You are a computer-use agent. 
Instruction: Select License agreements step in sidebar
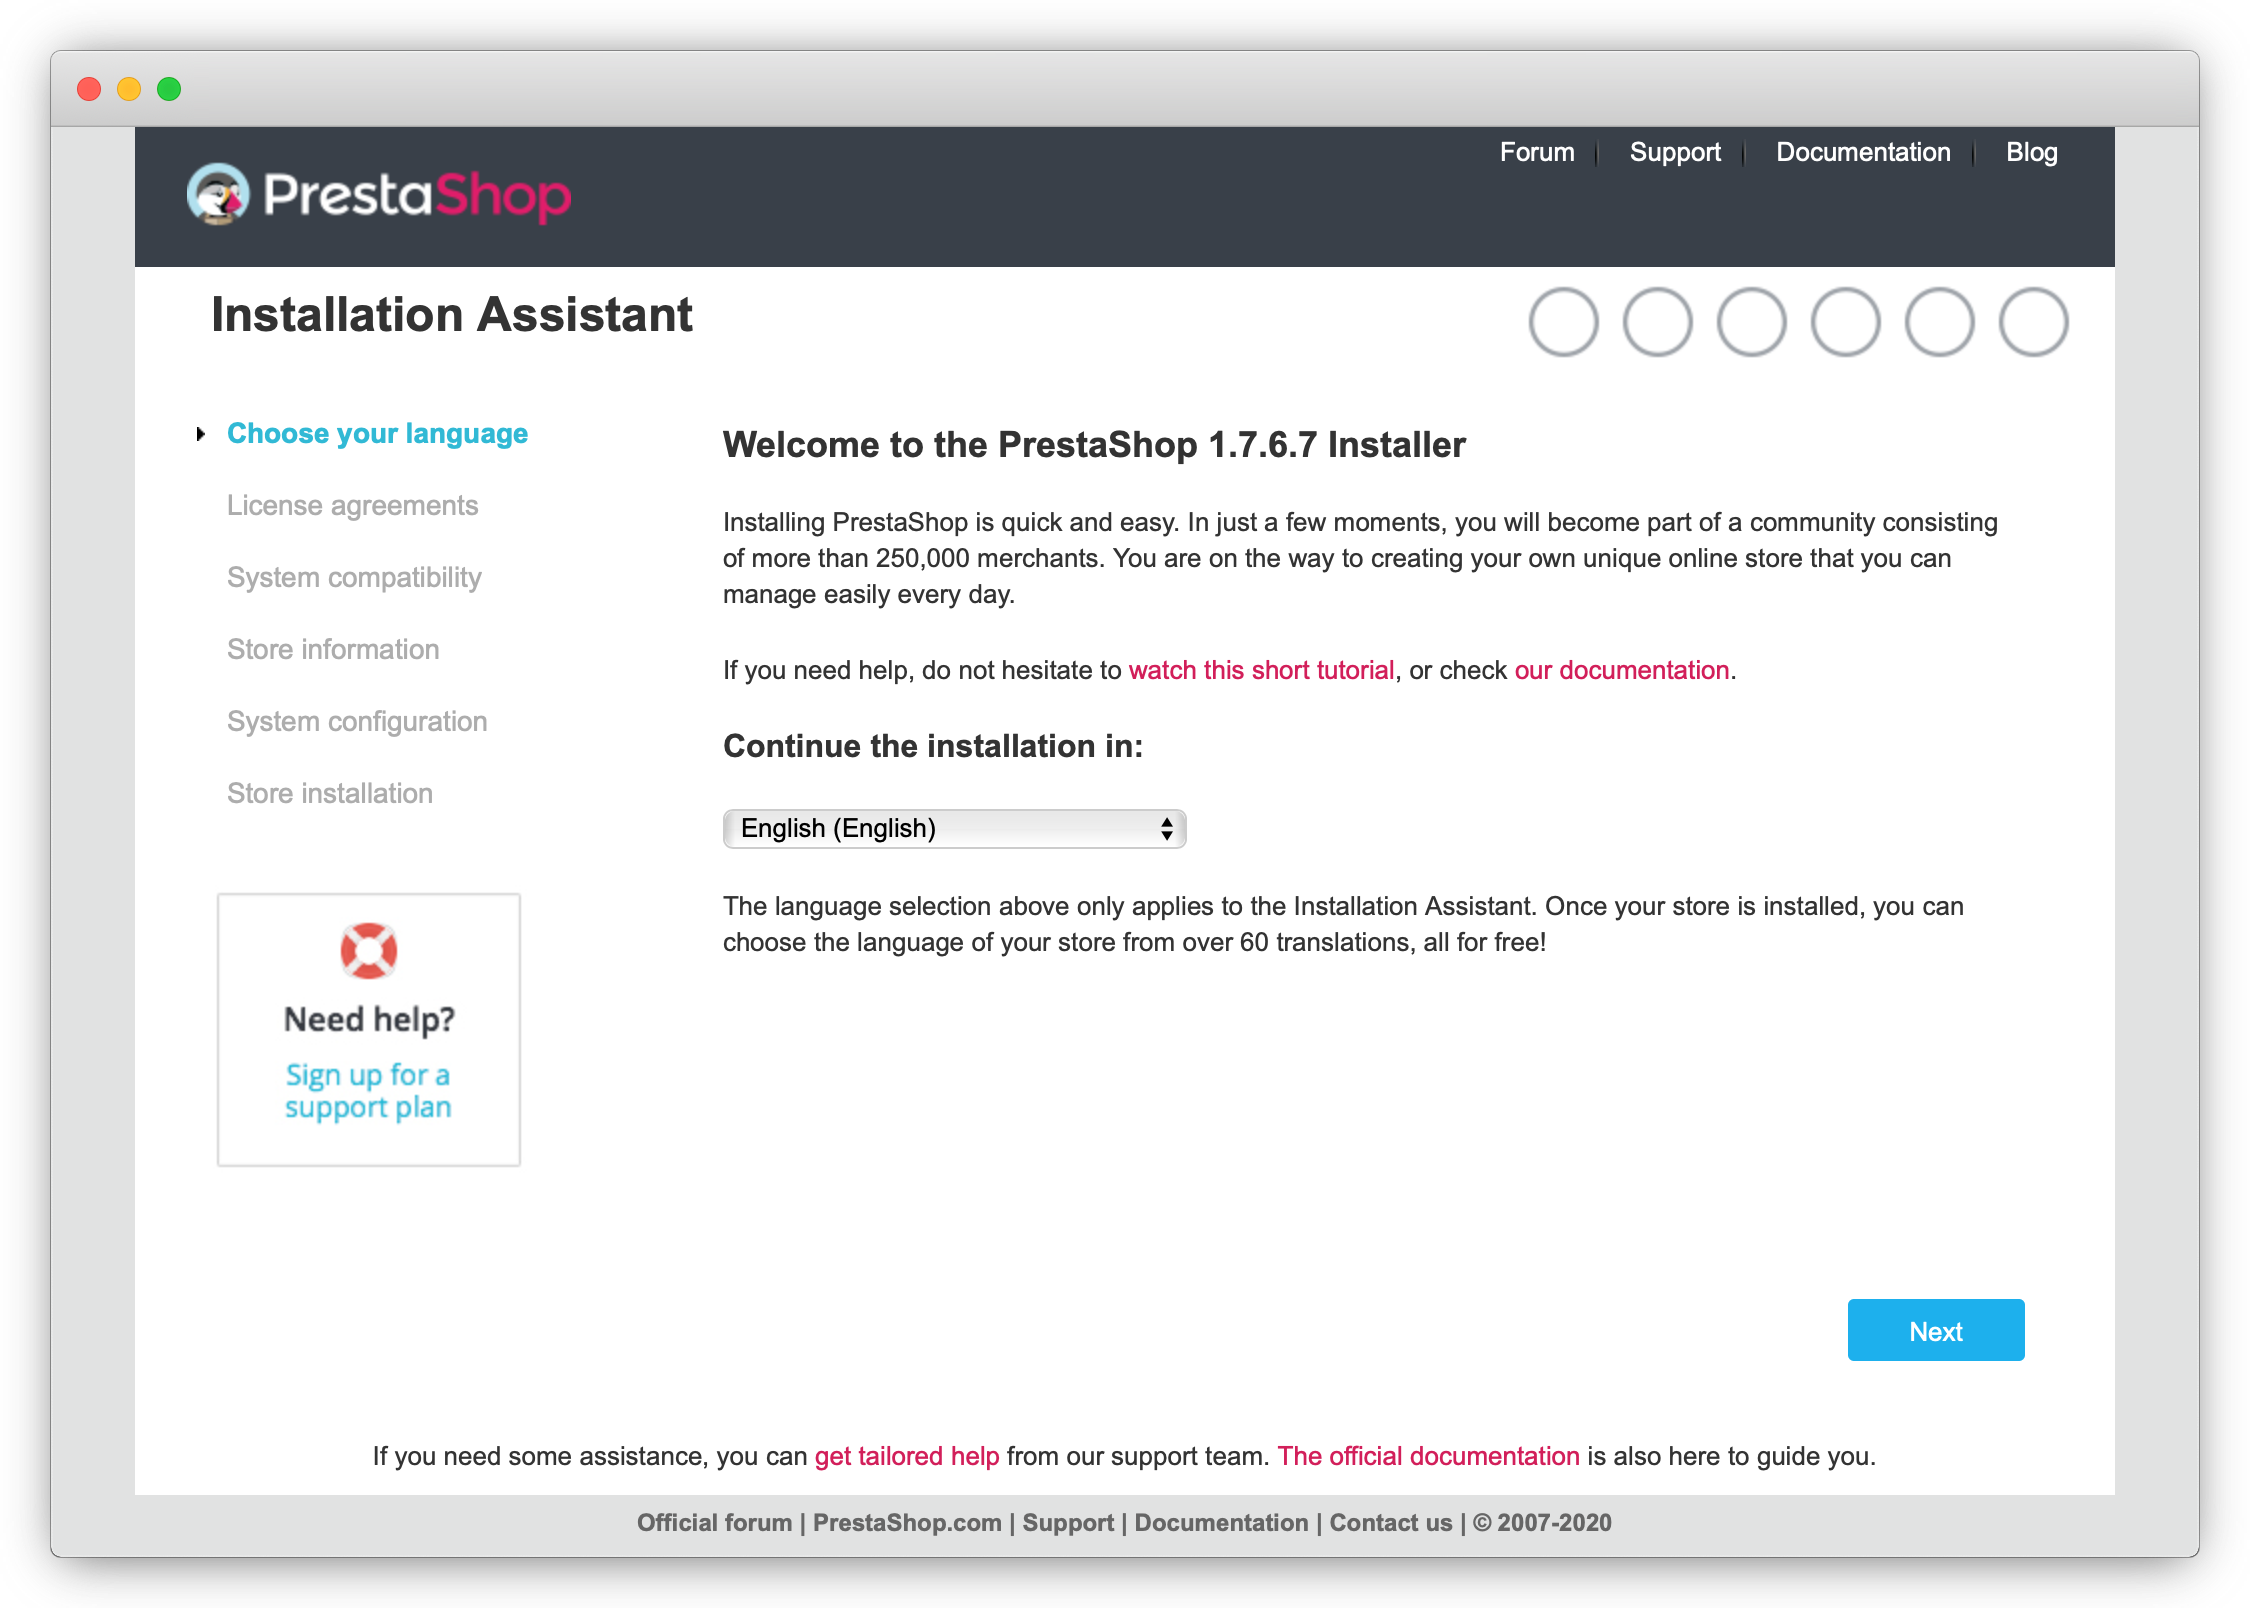(352, 506)
